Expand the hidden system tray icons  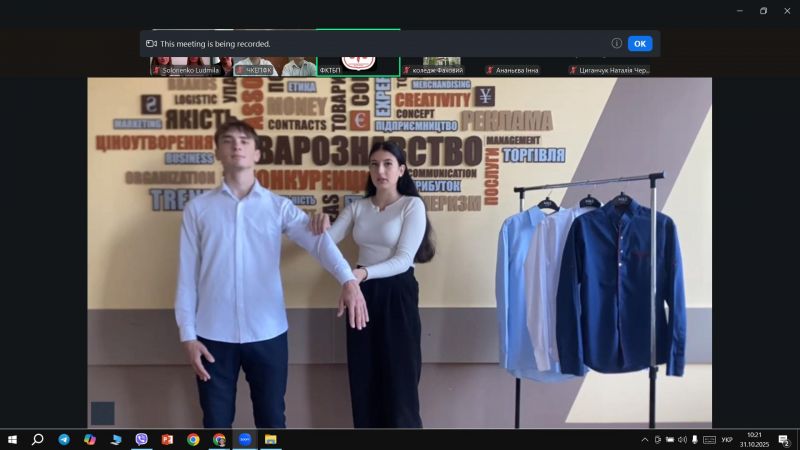644,439
